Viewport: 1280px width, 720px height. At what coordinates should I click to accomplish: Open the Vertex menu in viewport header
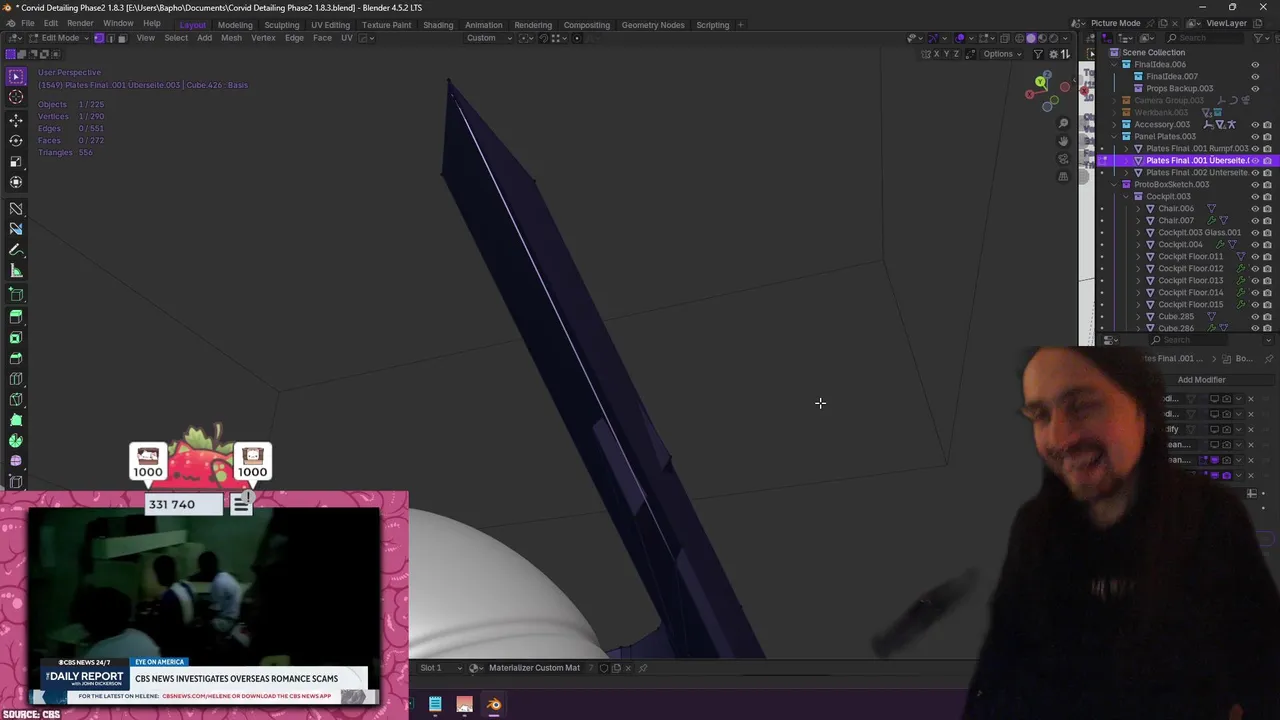tap(263, 38)
